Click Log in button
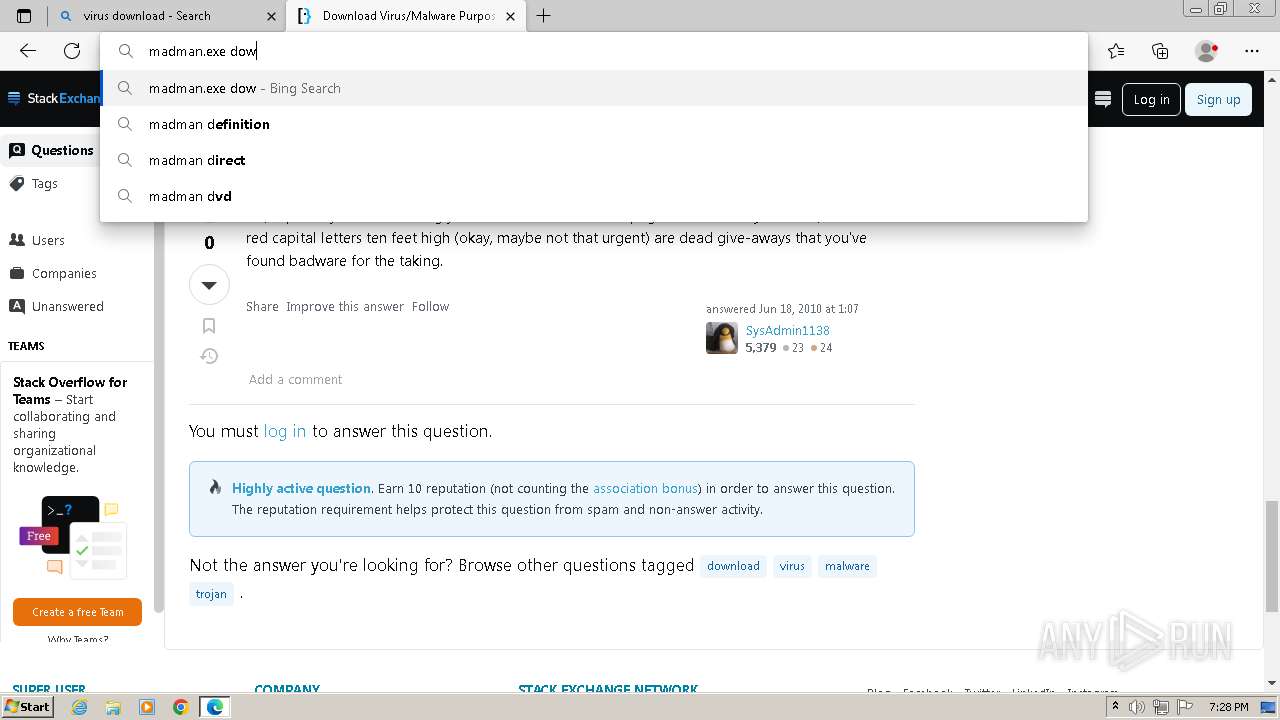The height and width of the screenshot is (720, 1280). tap(1151, 99)
